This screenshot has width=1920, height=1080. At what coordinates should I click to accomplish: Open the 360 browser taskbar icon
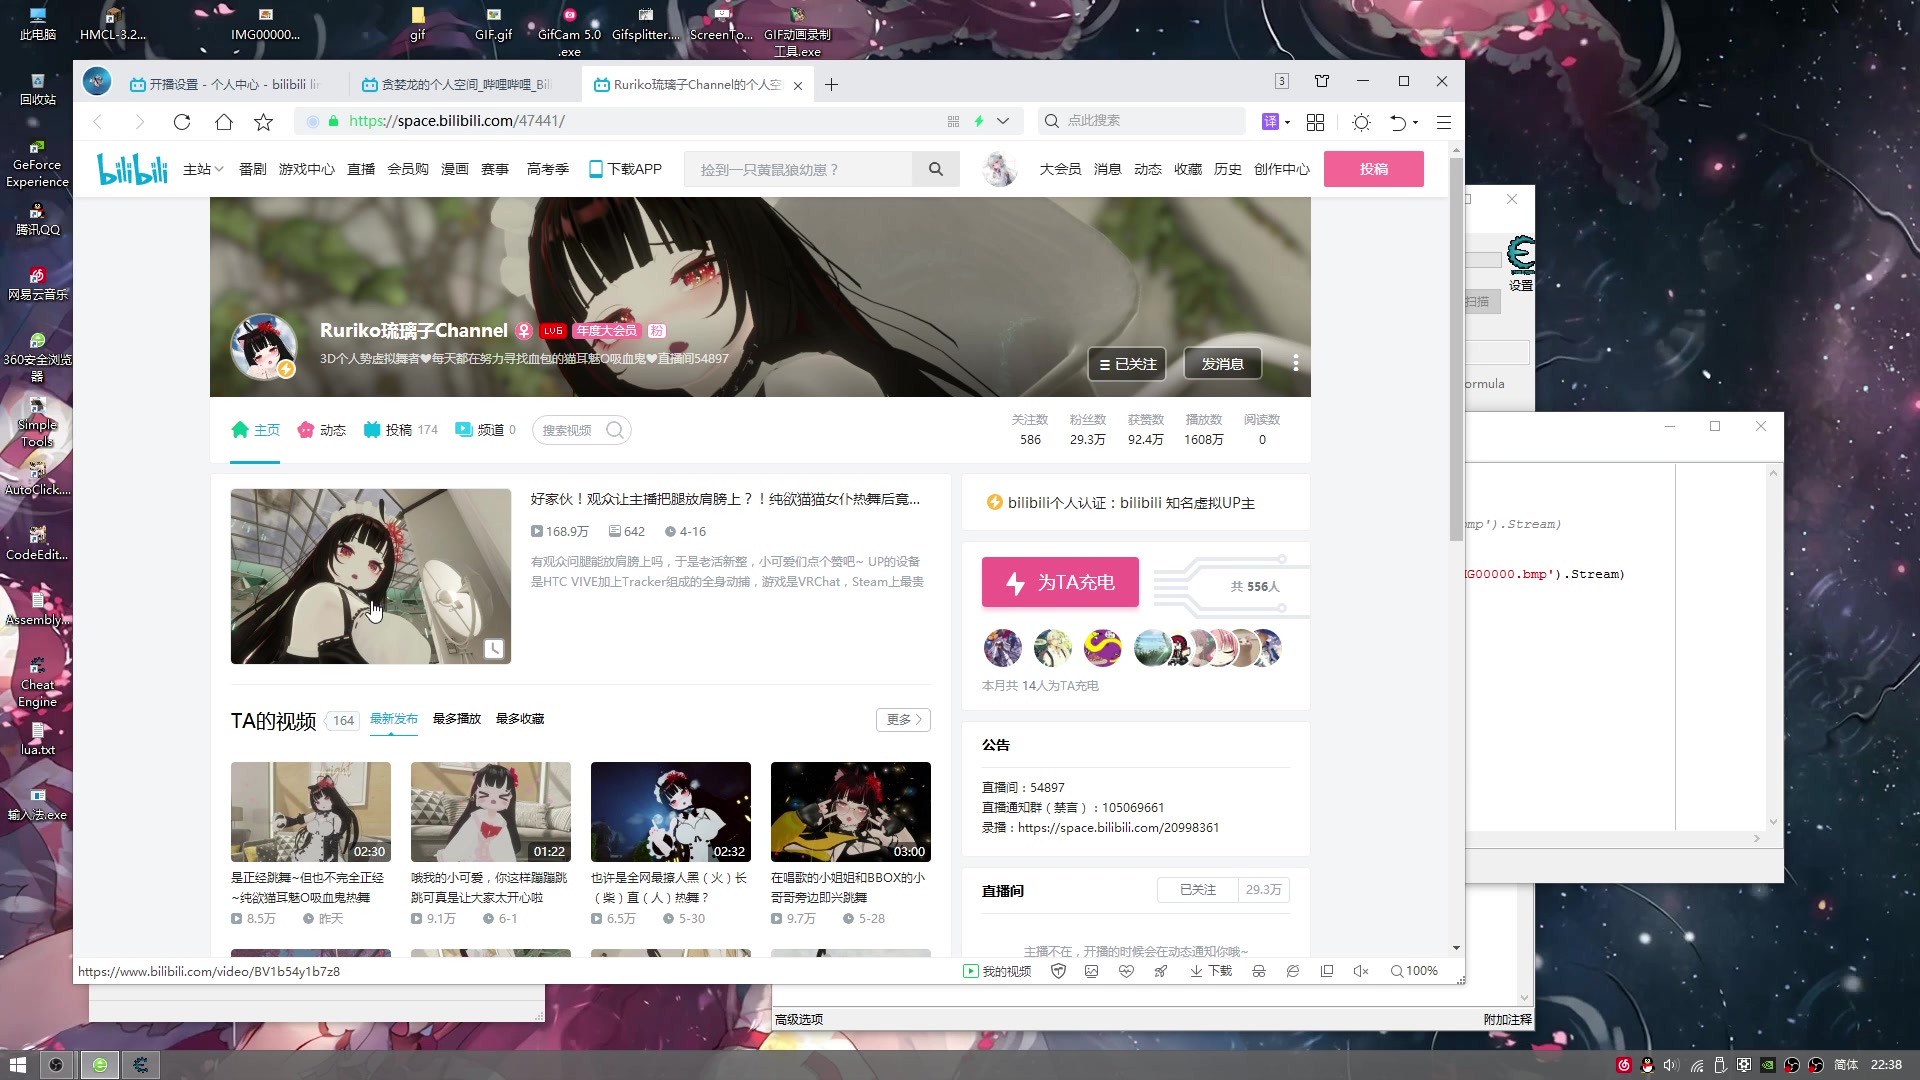pyautogui.click(x=99, y=1065)
